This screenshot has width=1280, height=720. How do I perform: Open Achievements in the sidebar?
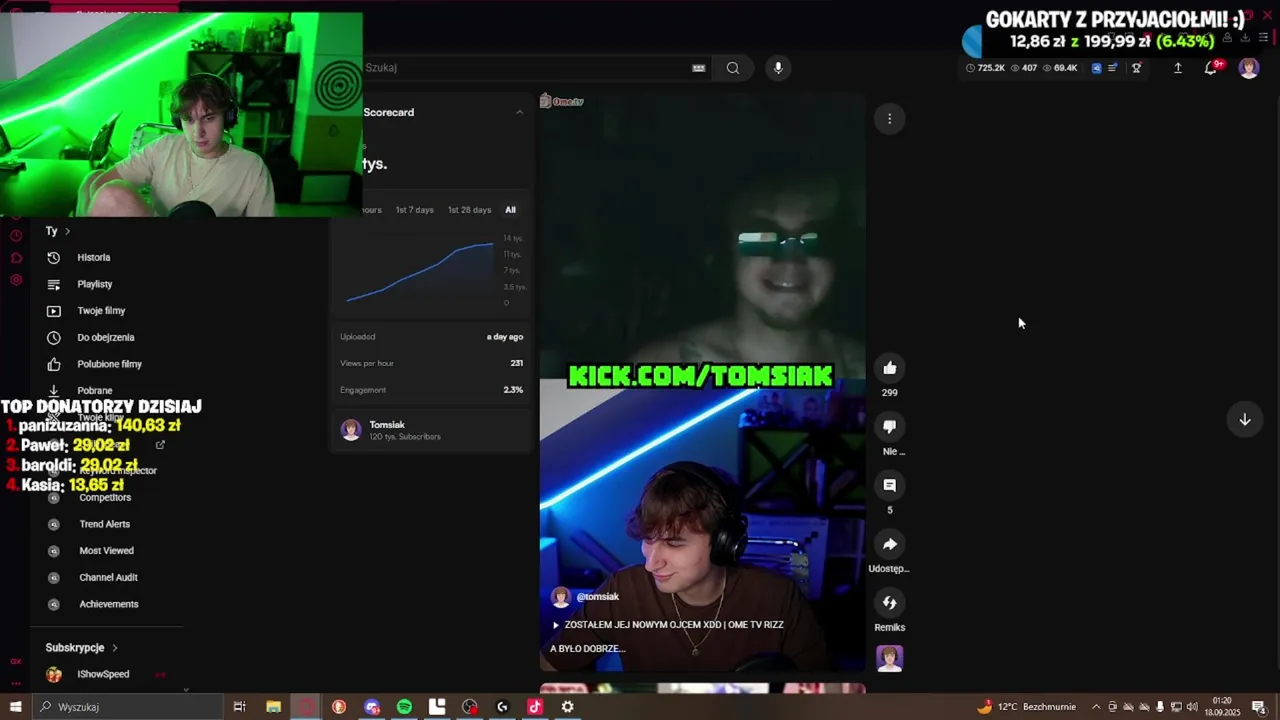pos(108,604)
